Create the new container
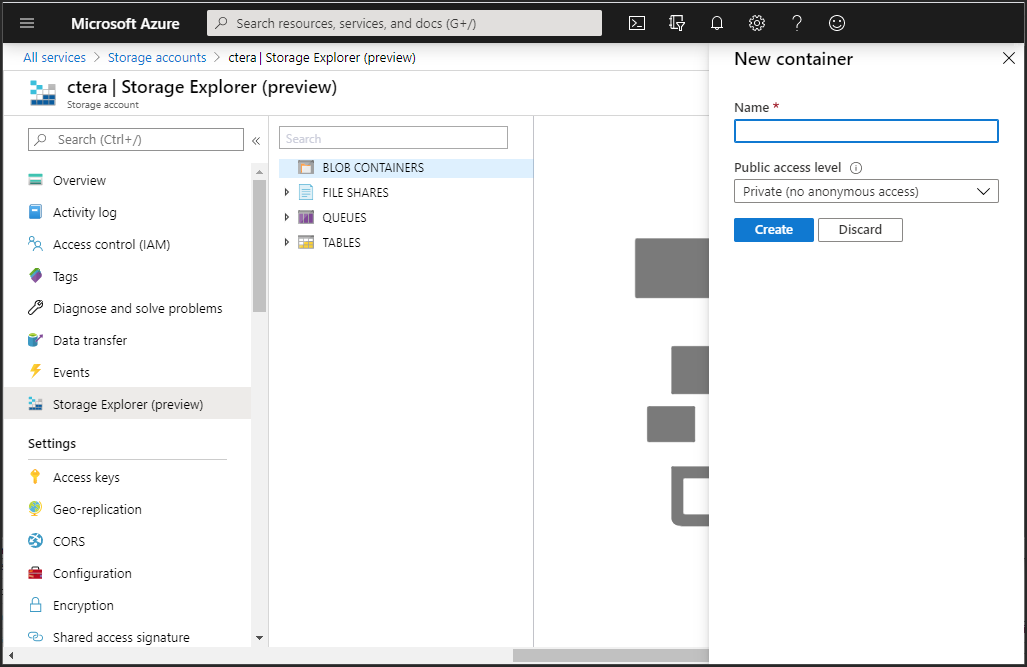This screenshot has height=667, width=1027. tap(774, 230)
